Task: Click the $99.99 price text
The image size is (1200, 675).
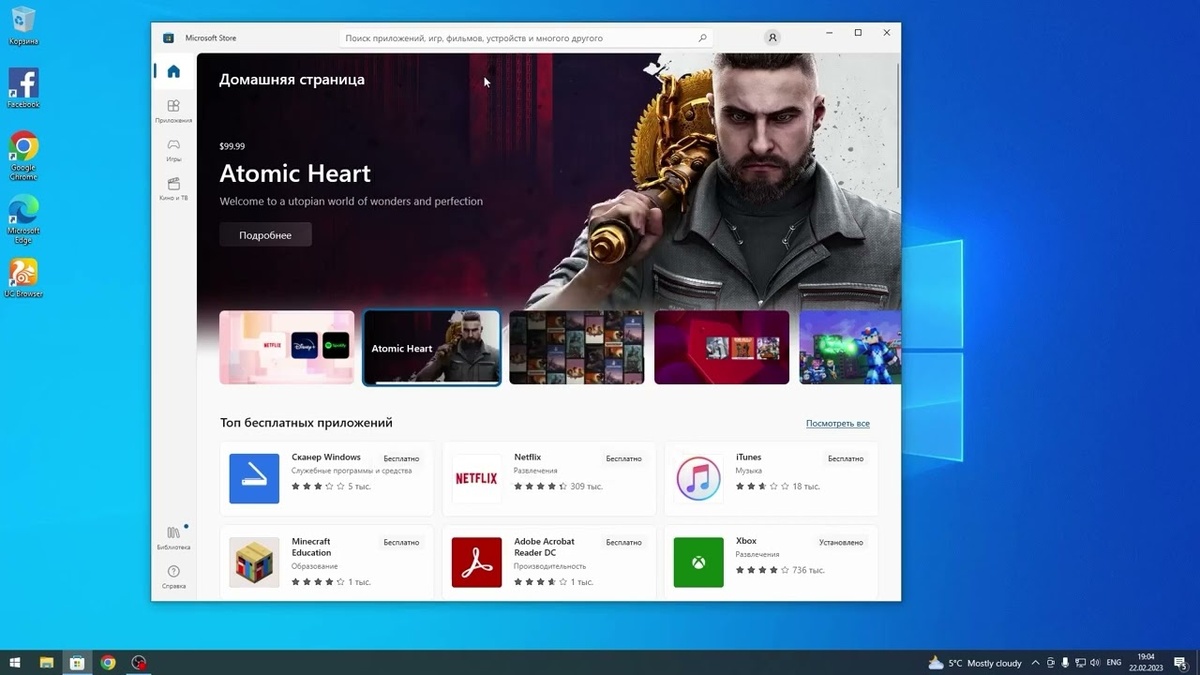Action: 232,146
